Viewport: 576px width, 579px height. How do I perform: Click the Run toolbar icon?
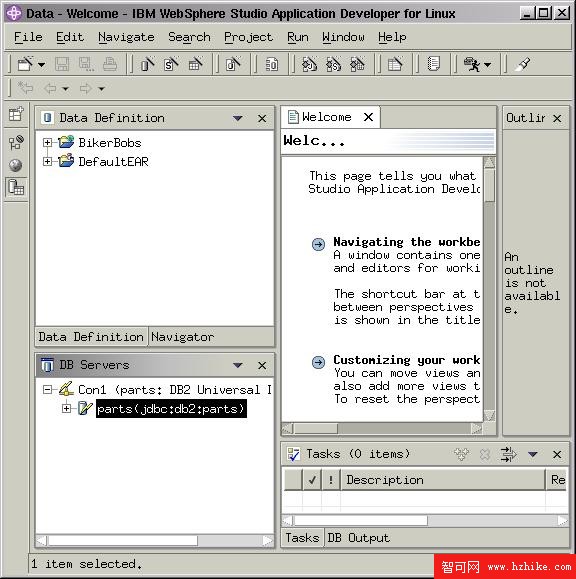[x=472, y=64]
